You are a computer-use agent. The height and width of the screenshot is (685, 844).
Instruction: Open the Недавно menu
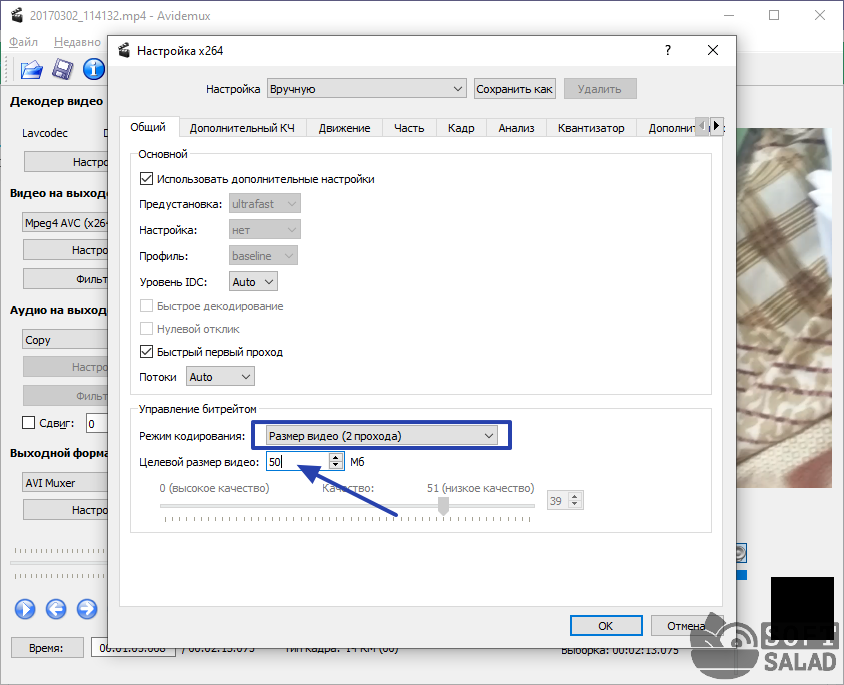77,41
